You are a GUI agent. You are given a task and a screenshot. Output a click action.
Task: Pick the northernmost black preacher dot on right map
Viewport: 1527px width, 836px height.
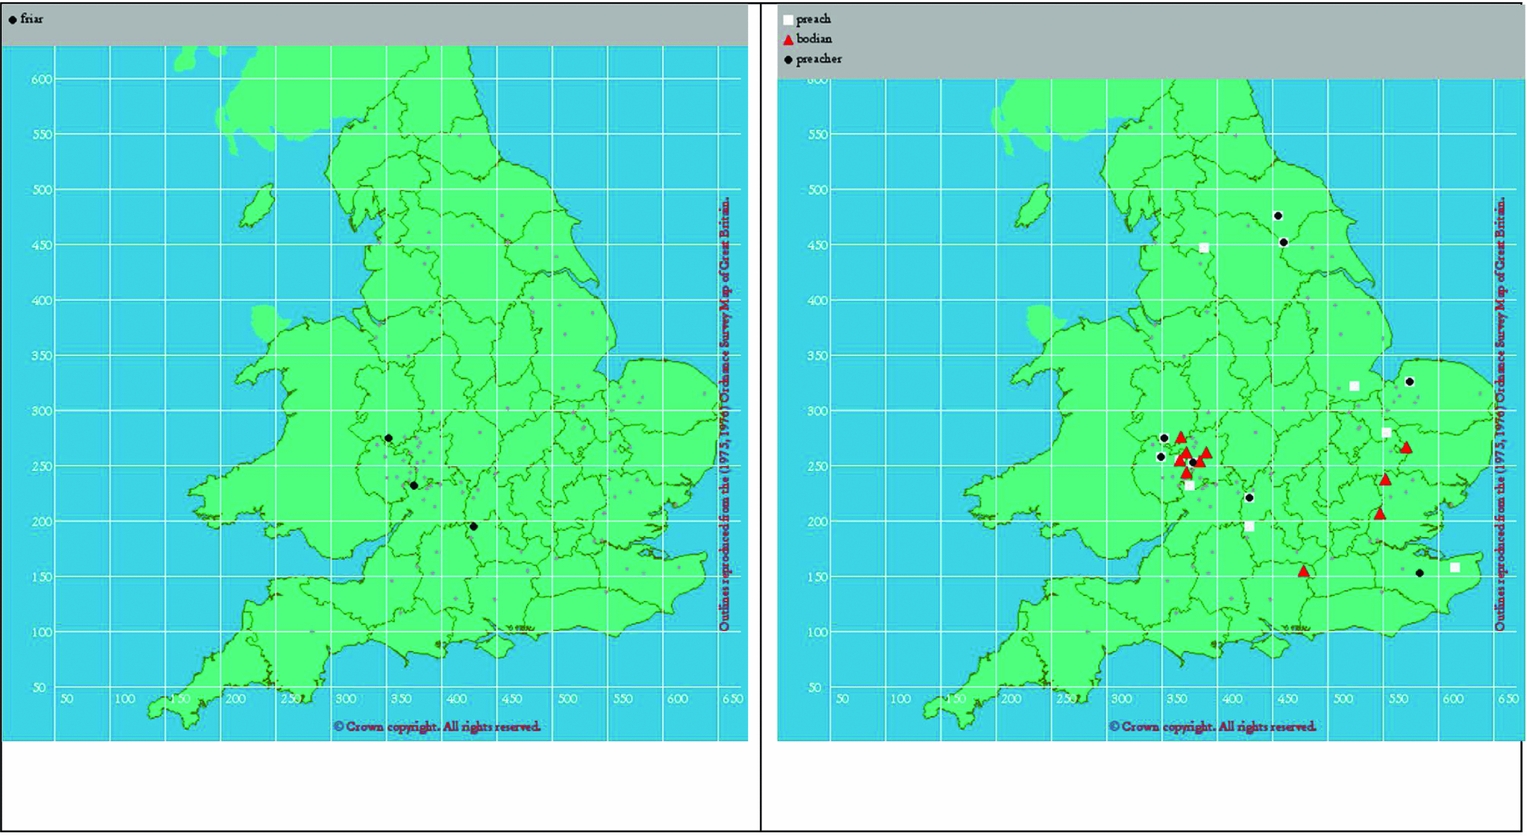tap(1278, 216)
